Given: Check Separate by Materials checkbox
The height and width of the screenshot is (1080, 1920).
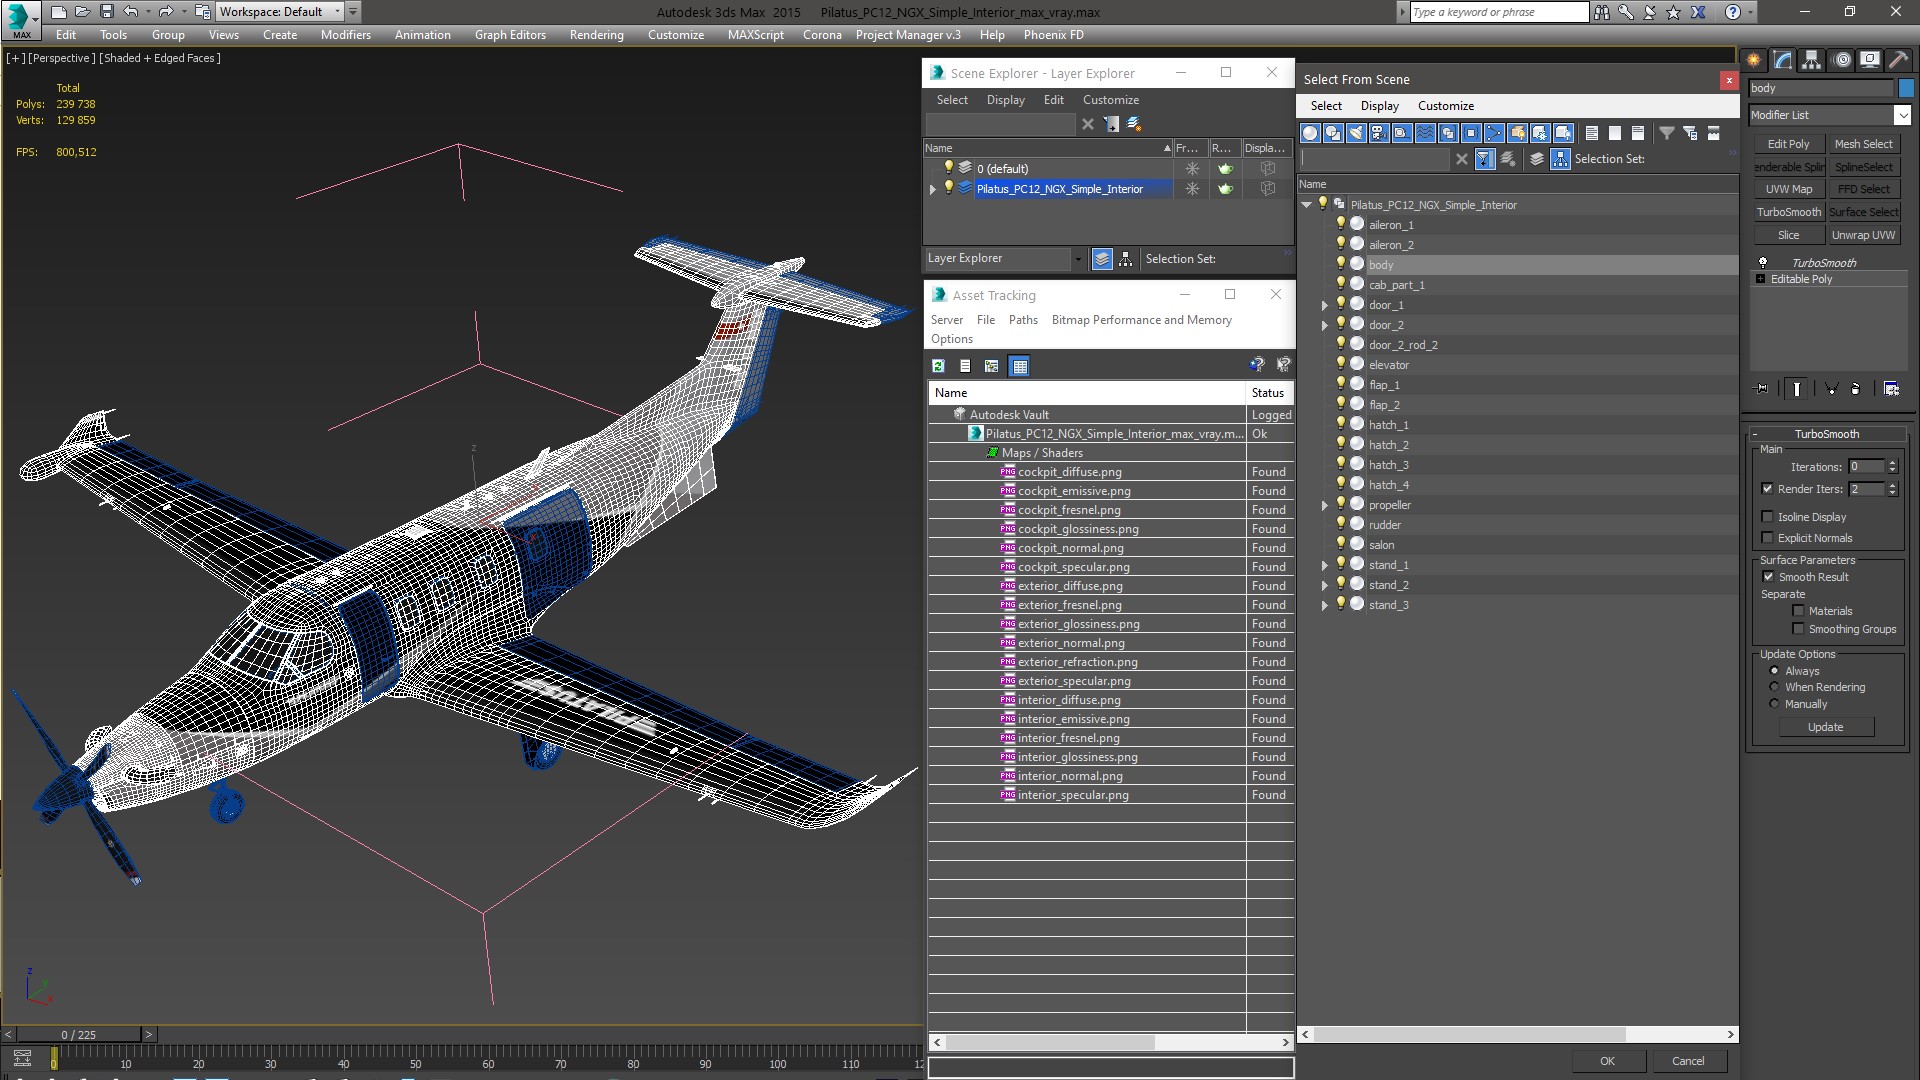Looking at the screenshot, I should point(1798,611).
